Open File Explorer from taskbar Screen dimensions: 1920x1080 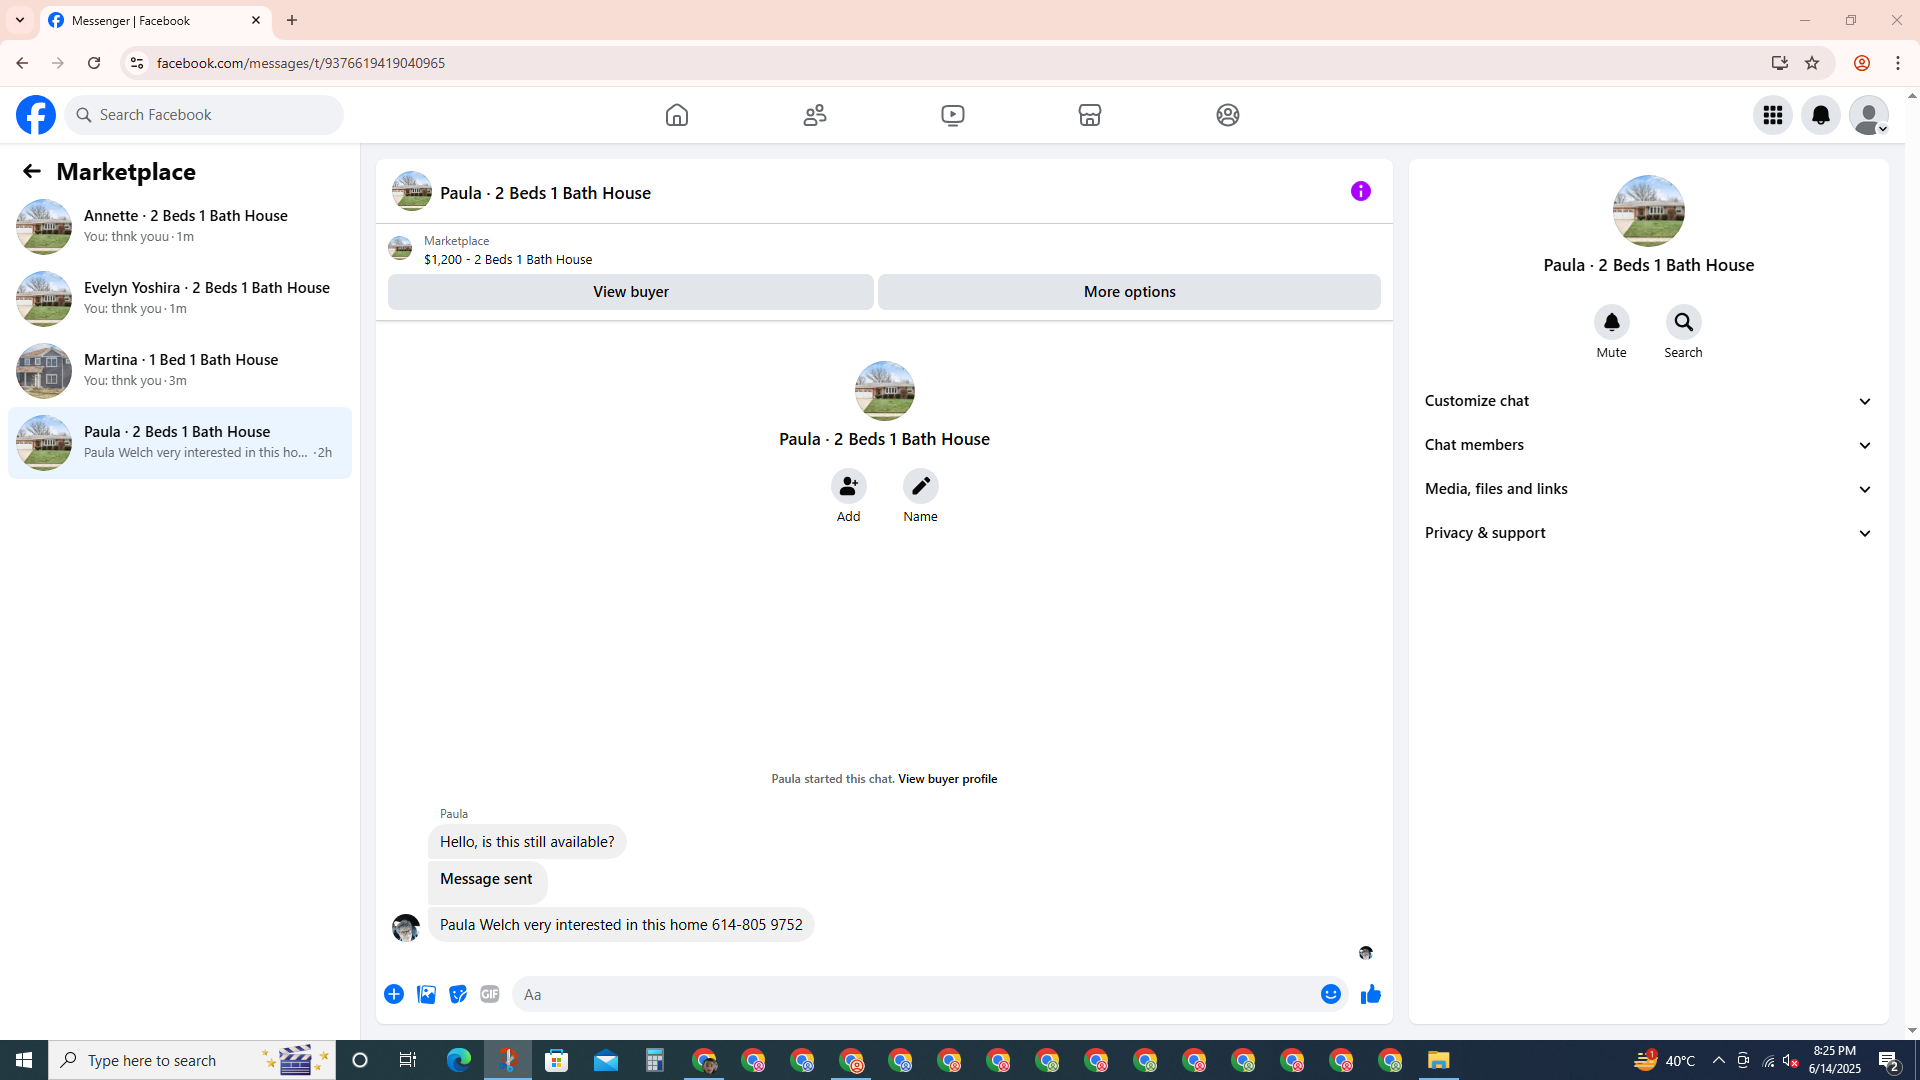coord(1439,1060)
